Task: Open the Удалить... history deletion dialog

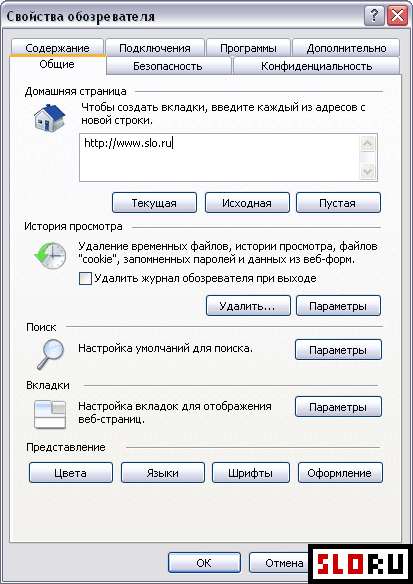Action: click(248, 306)
